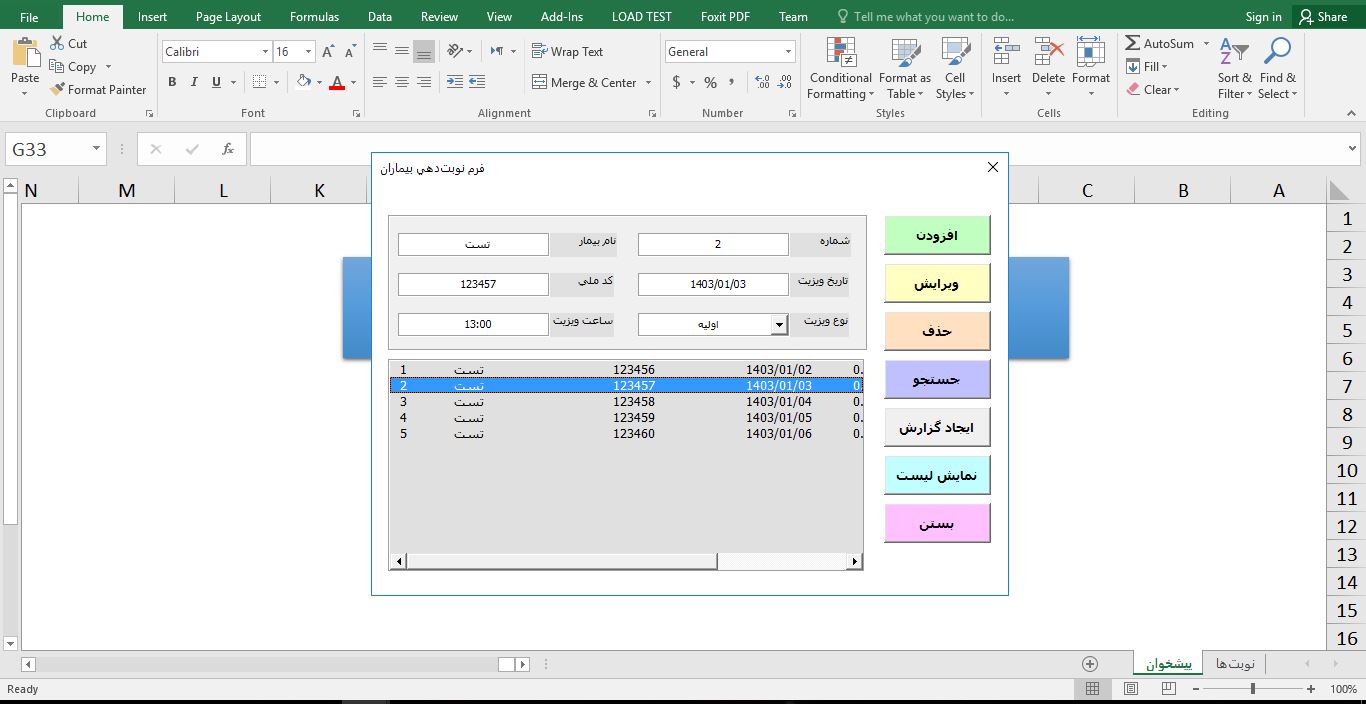Align text to the right

[x=424, y=82]
